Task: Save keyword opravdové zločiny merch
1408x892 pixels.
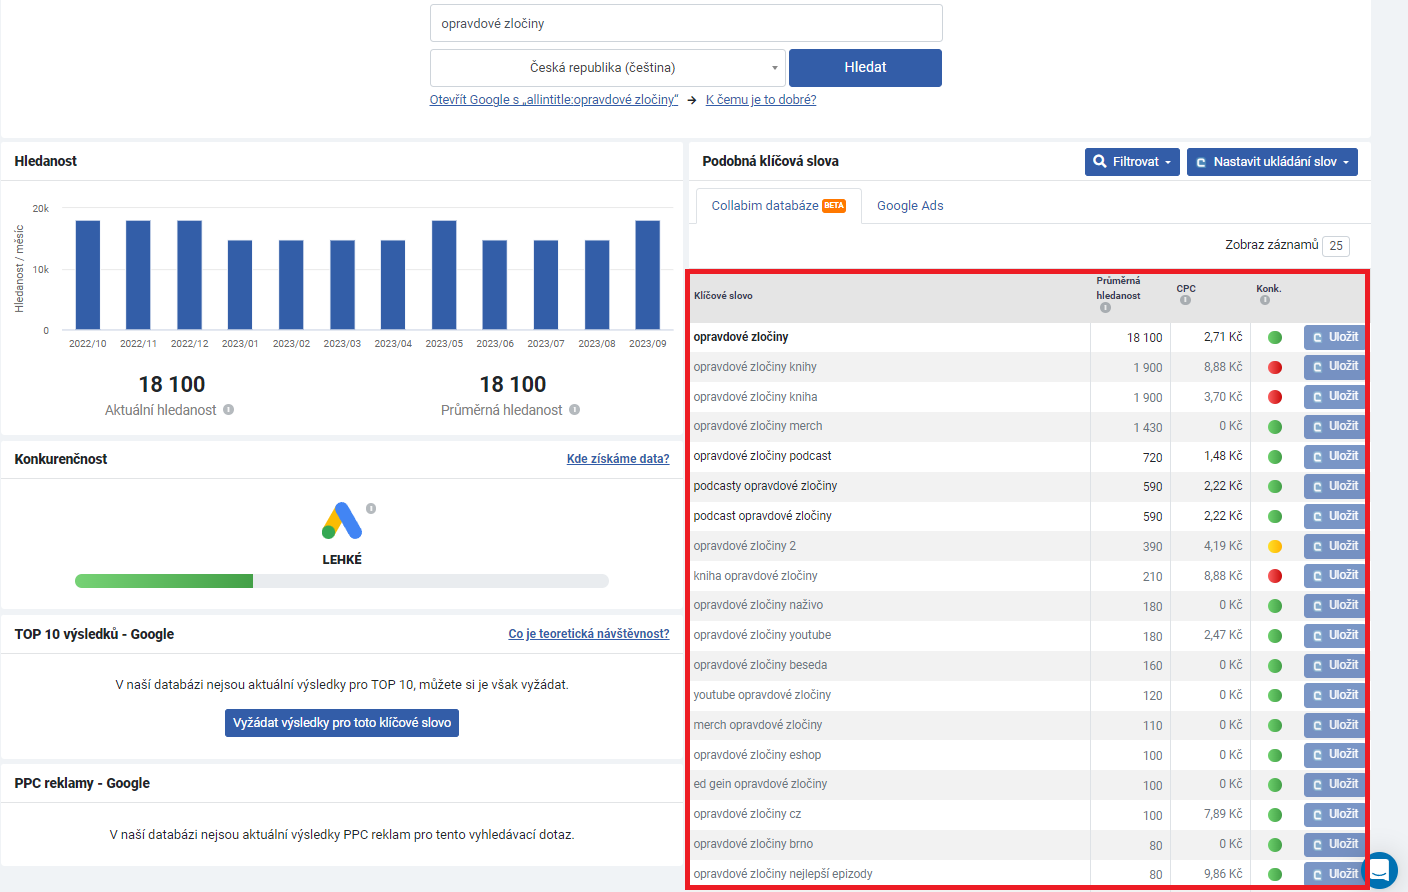Action: coord(1334,427)
